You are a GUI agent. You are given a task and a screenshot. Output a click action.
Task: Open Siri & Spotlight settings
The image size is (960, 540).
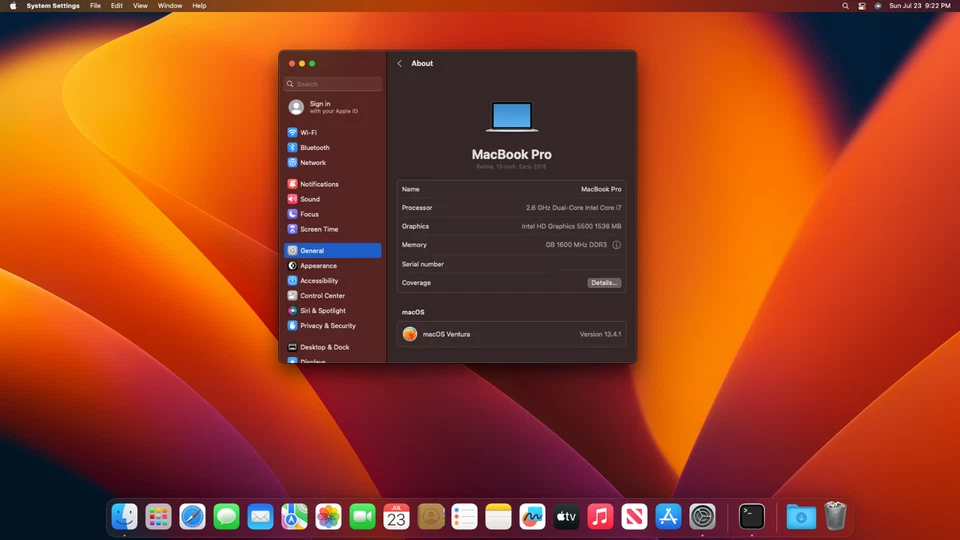pos(332,310)
